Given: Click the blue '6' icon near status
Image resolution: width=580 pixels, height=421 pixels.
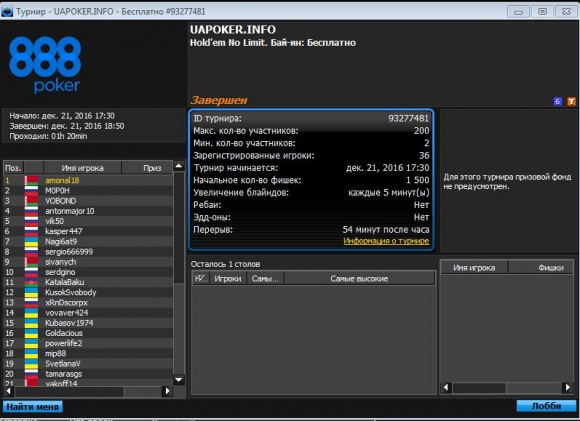Looking at the screenshot, I should click(557, 101).
